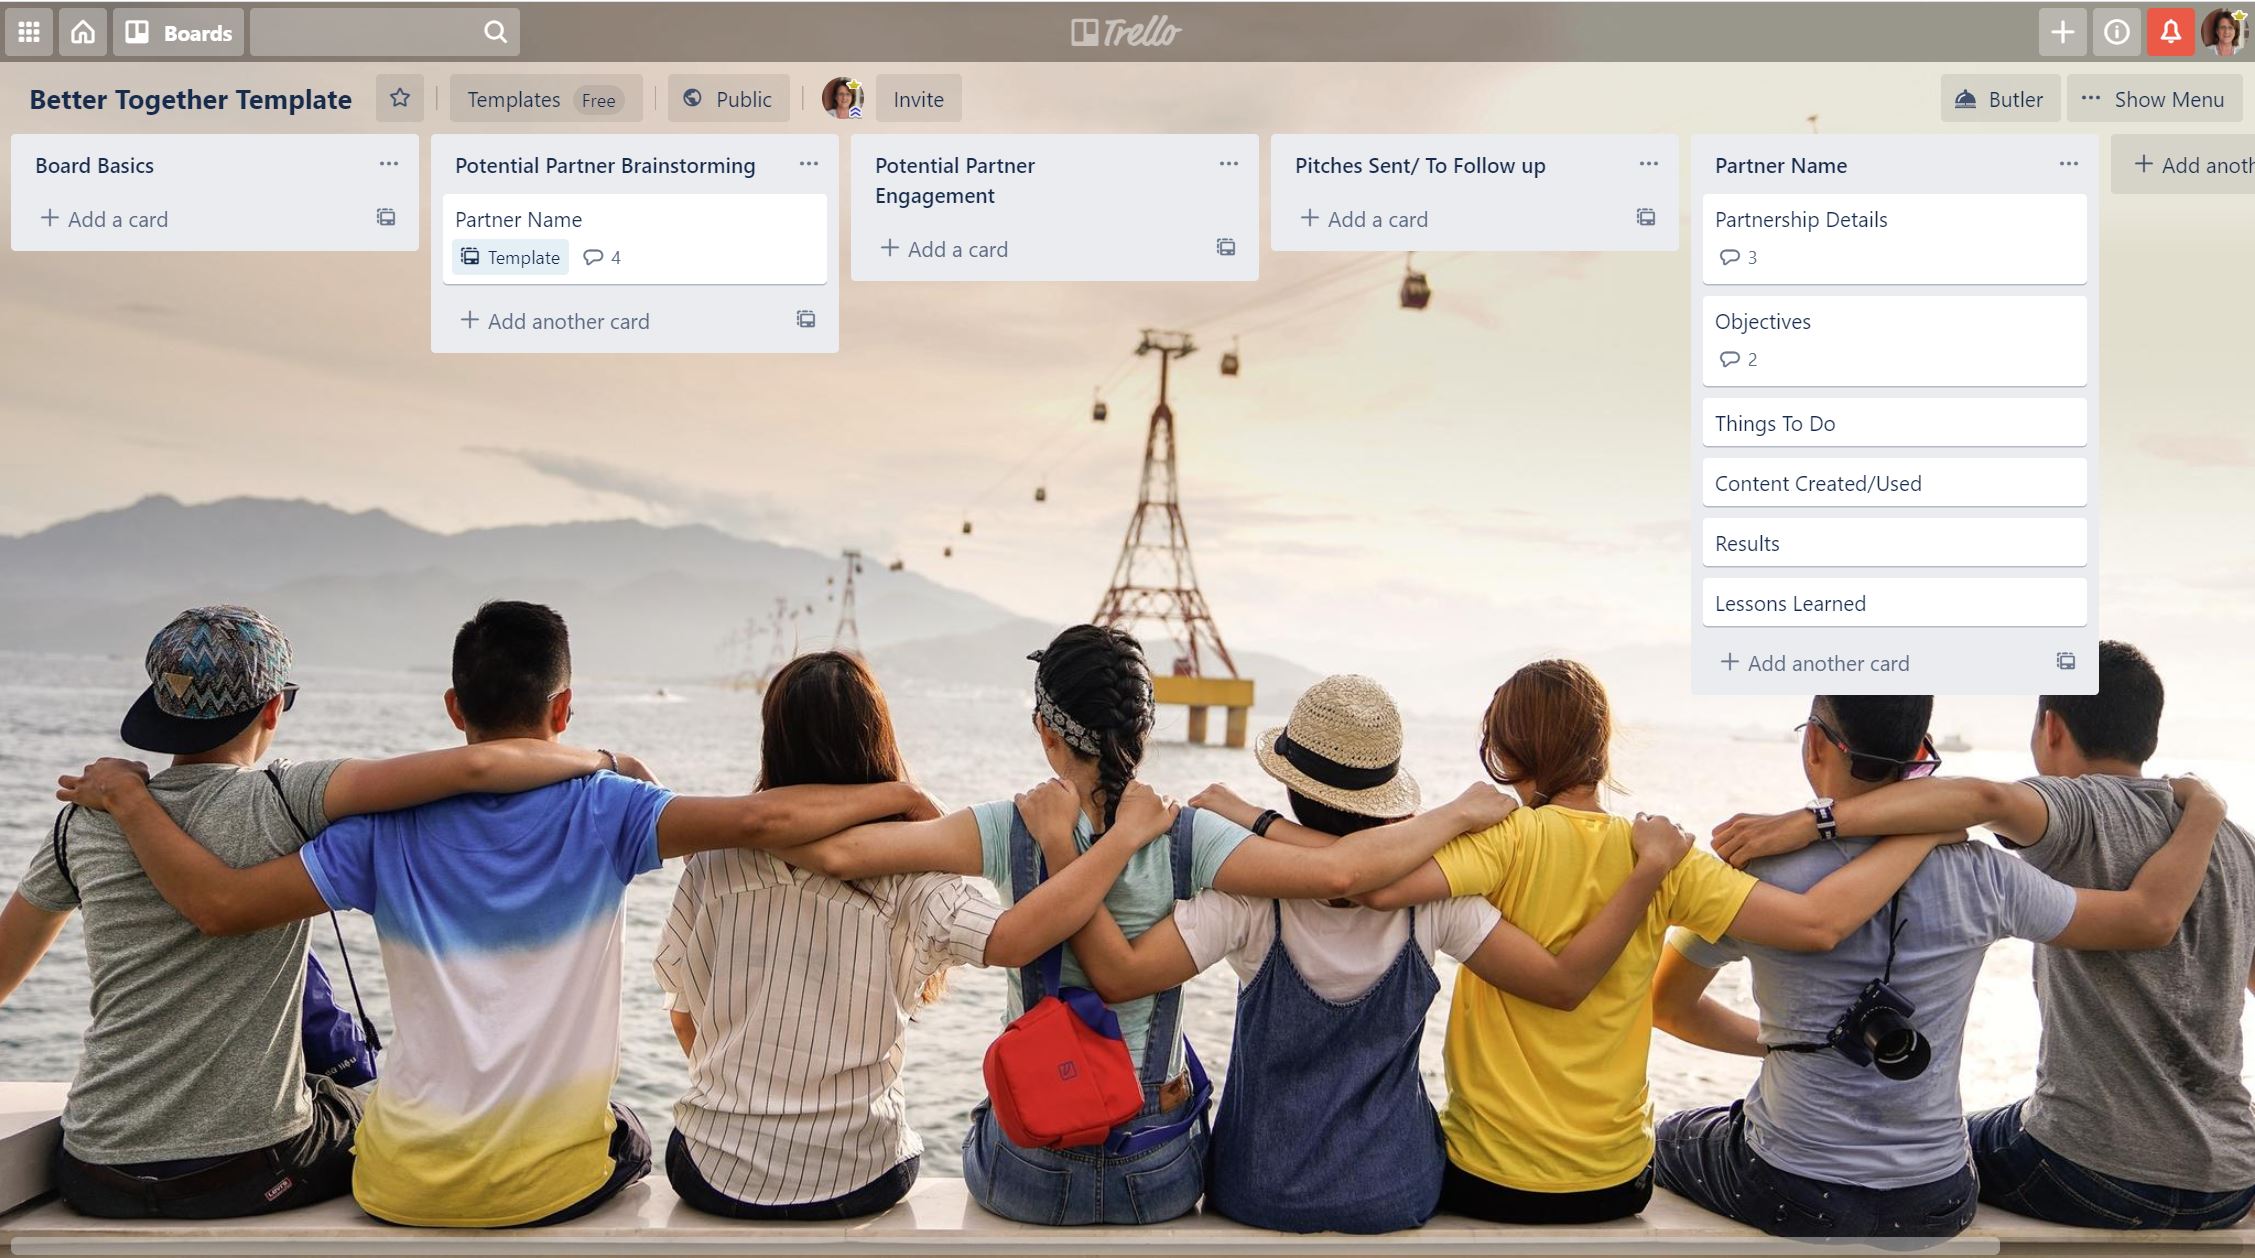Expand Partner Name list actions ellipsis
2255x1258 pixels.
coord(2068,164)
